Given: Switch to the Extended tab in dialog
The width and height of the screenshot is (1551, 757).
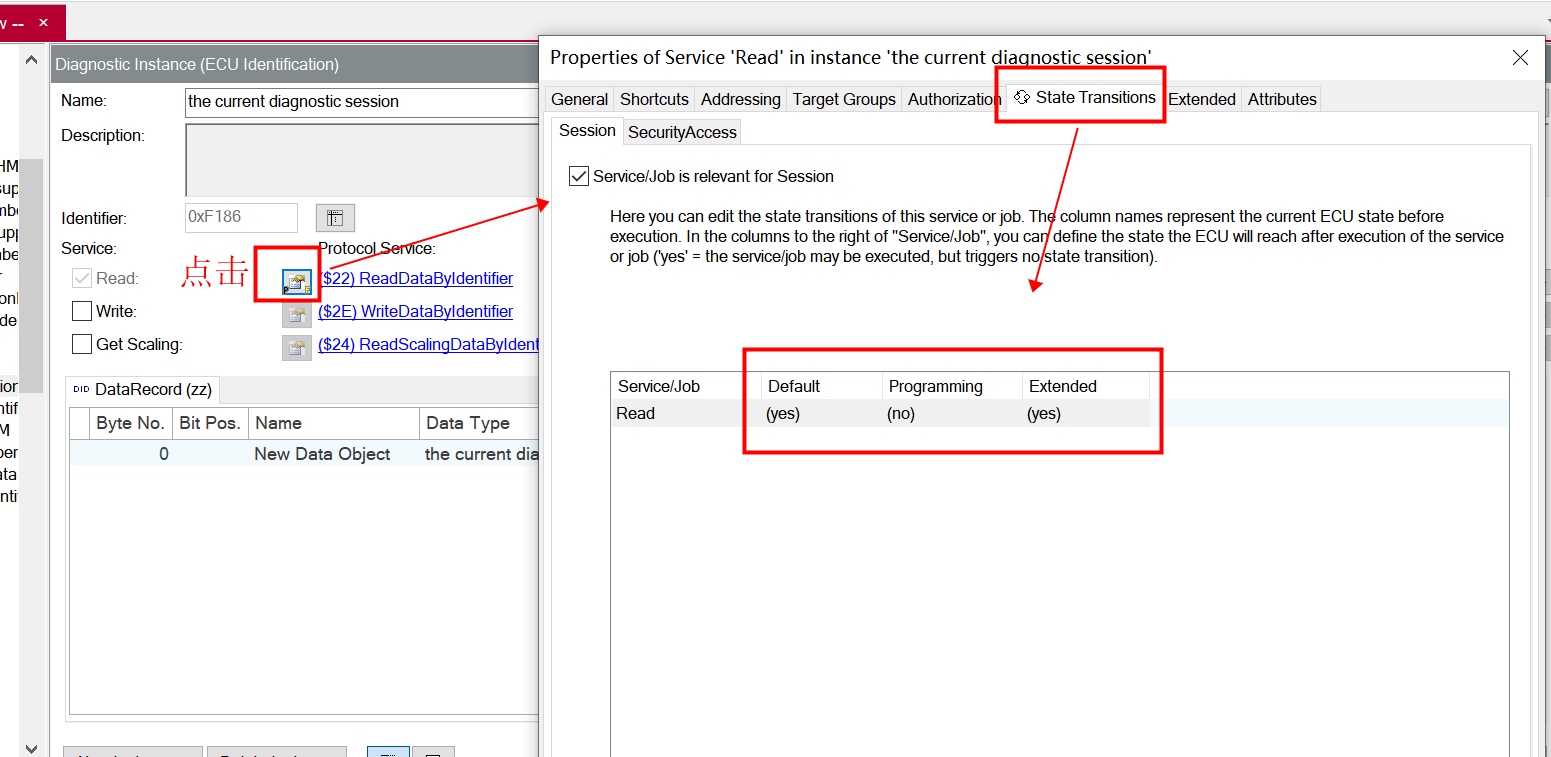Looking at the screenshot, I should 1202,99.
